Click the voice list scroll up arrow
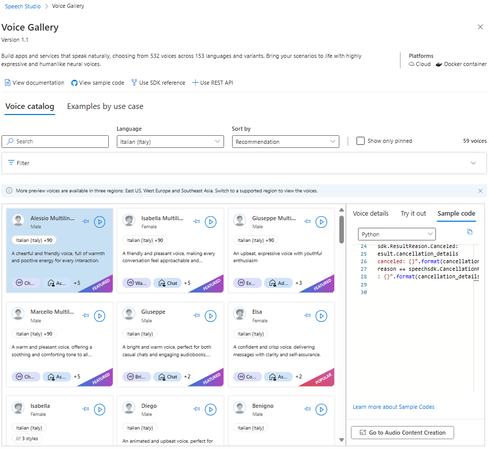 click(341, 210)
